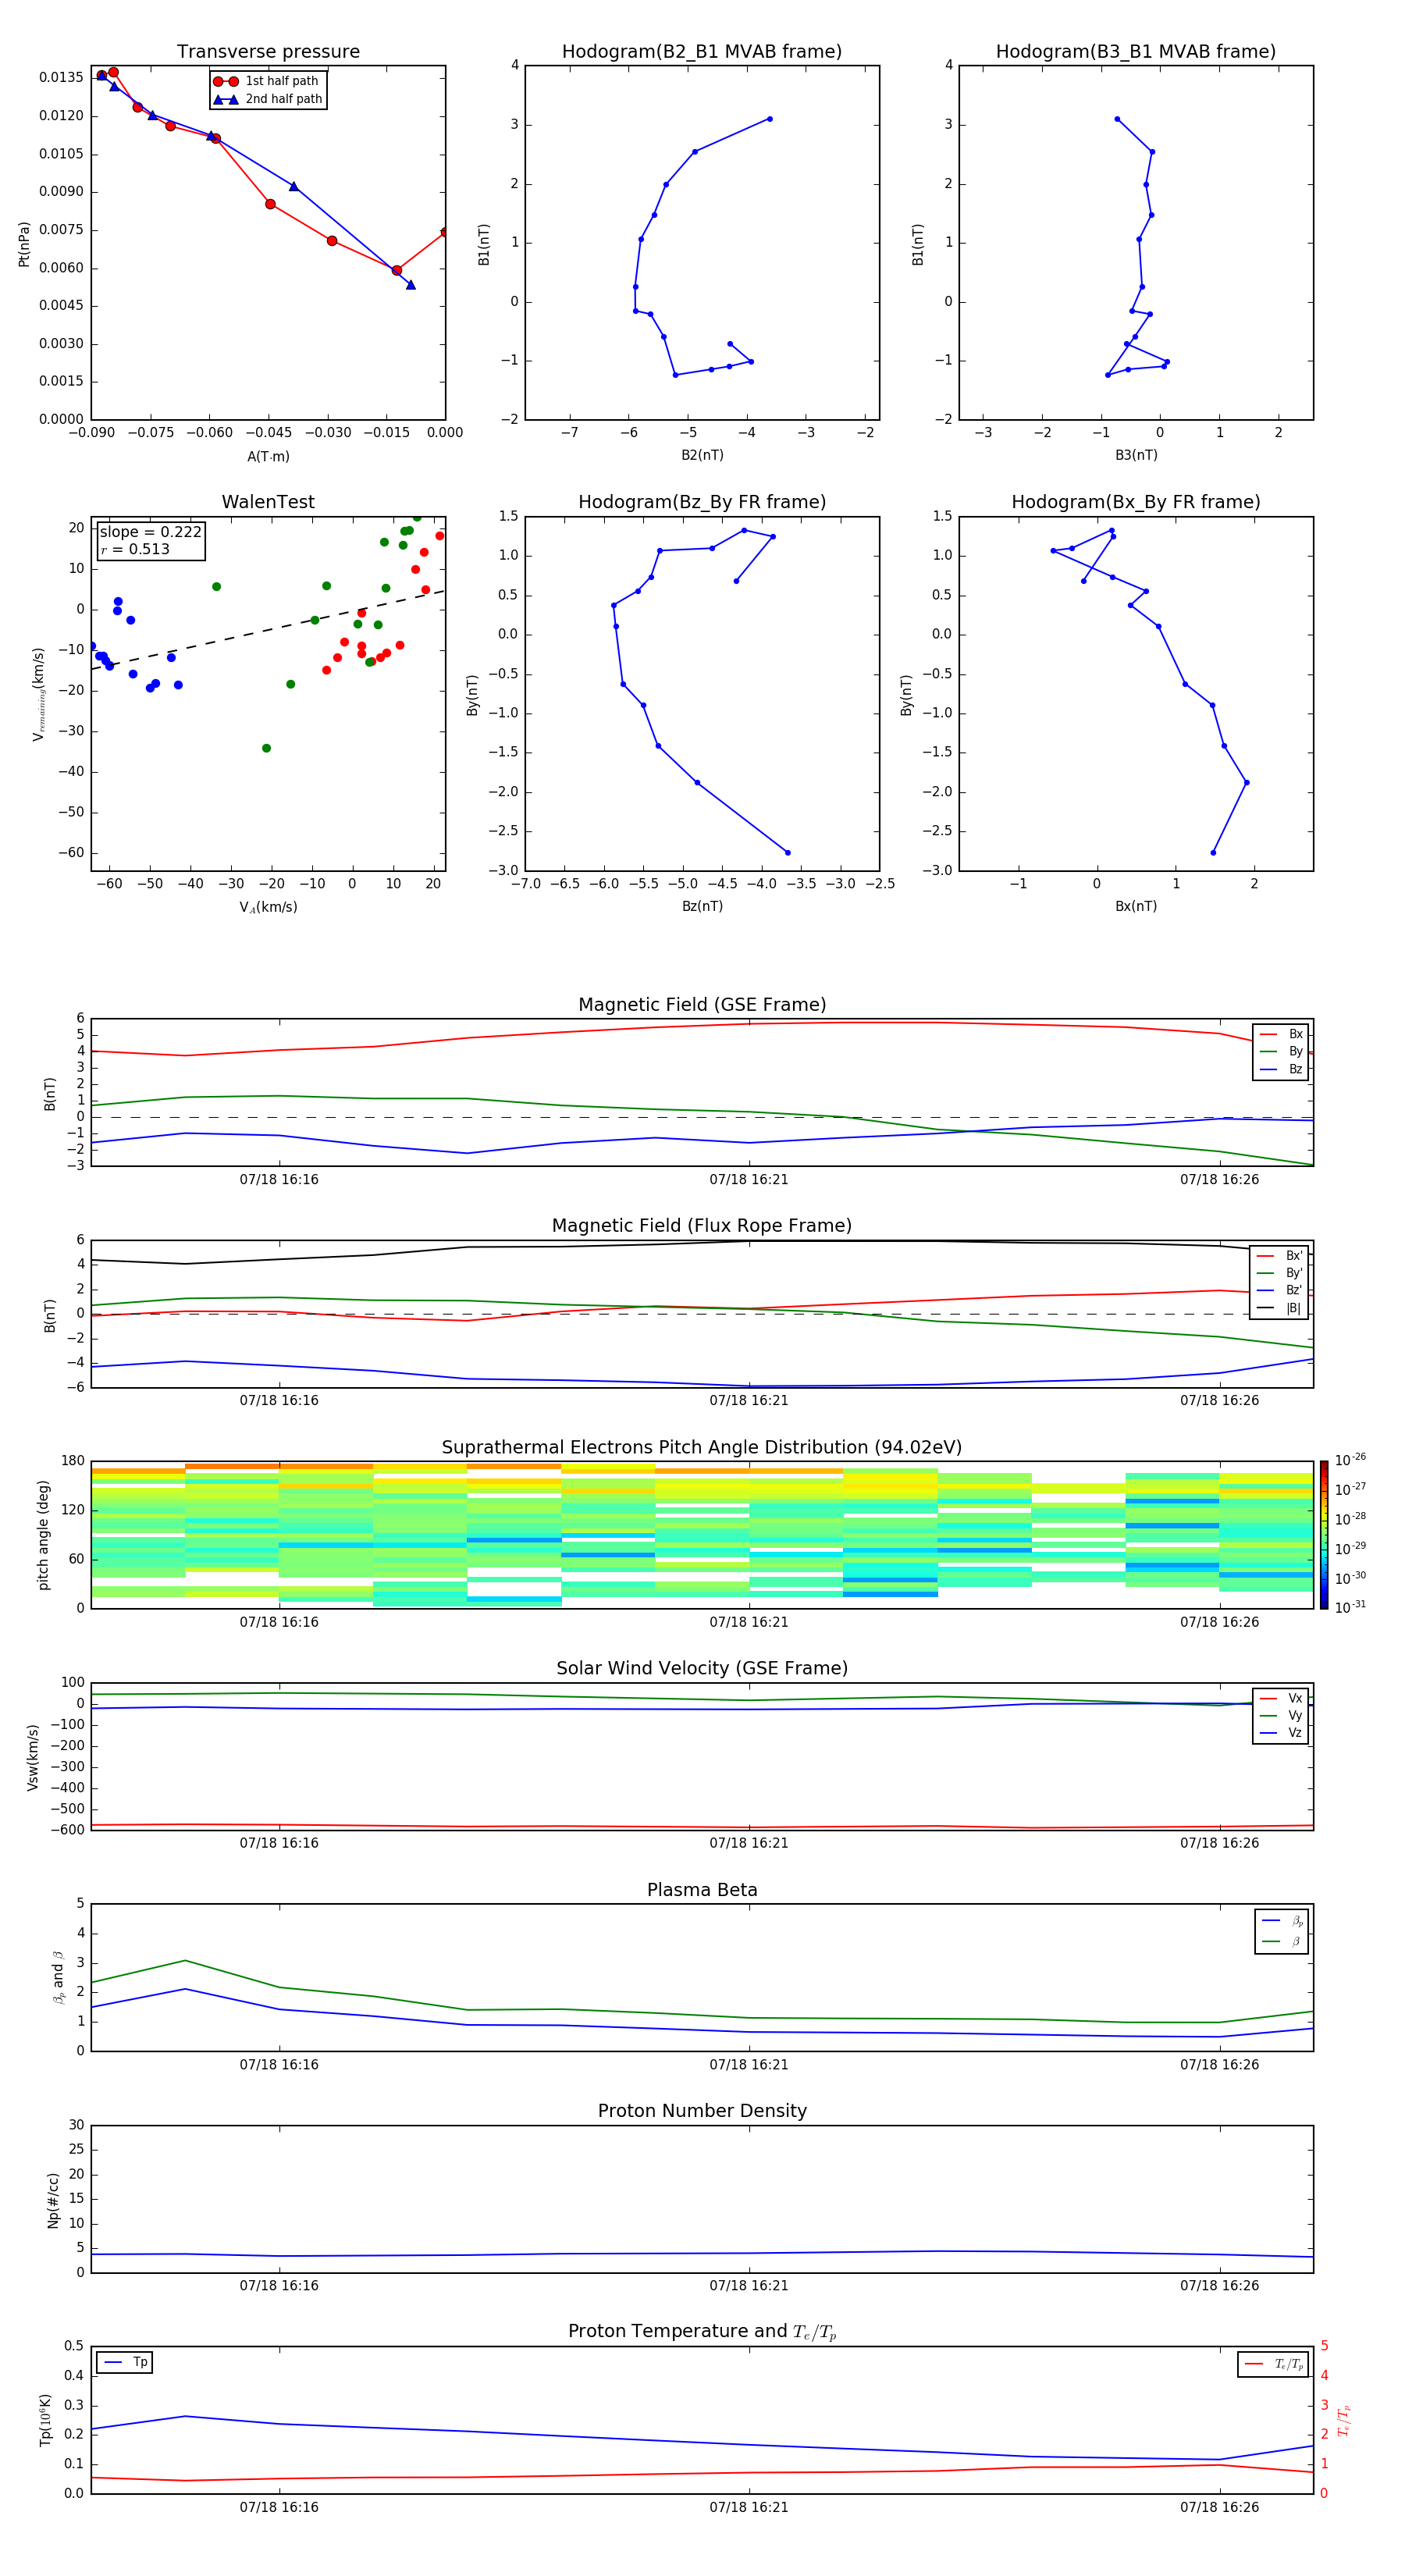This screenshot has height=2576, width=1405.
Task: Click 'Magnetic Field (Flux Rope Frame)' title
Action: [x=702, y=1226]
